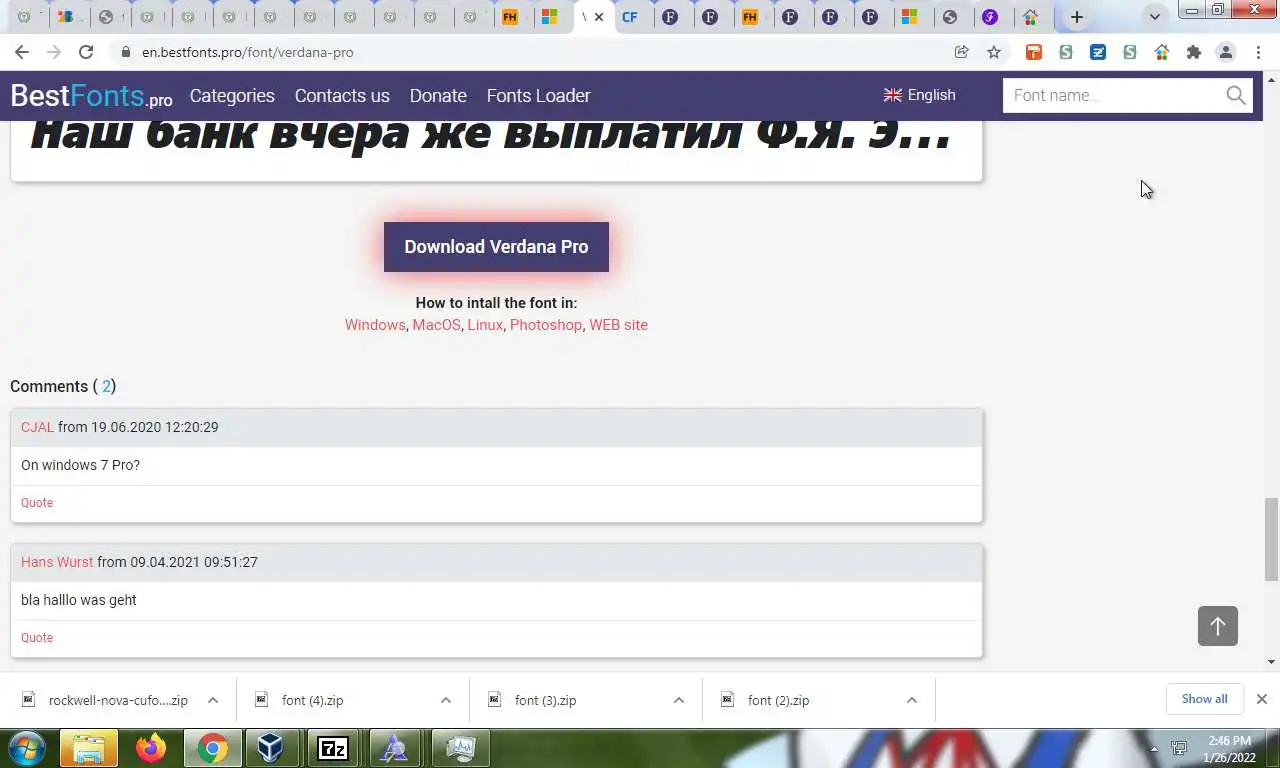Launch Firefox from the taskbar
Viewport: 1280px width, 768px height.
151,748
